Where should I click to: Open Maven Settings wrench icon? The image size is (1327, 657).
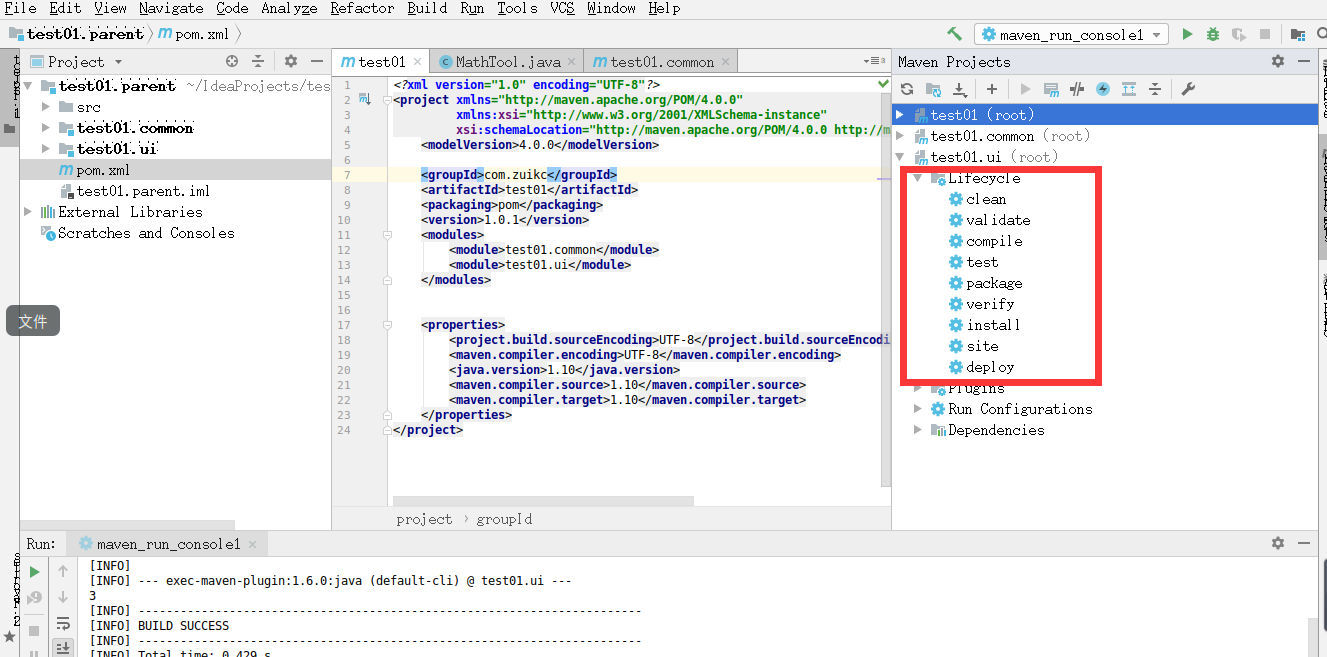pyautogui.click(x=1188, y=89)
